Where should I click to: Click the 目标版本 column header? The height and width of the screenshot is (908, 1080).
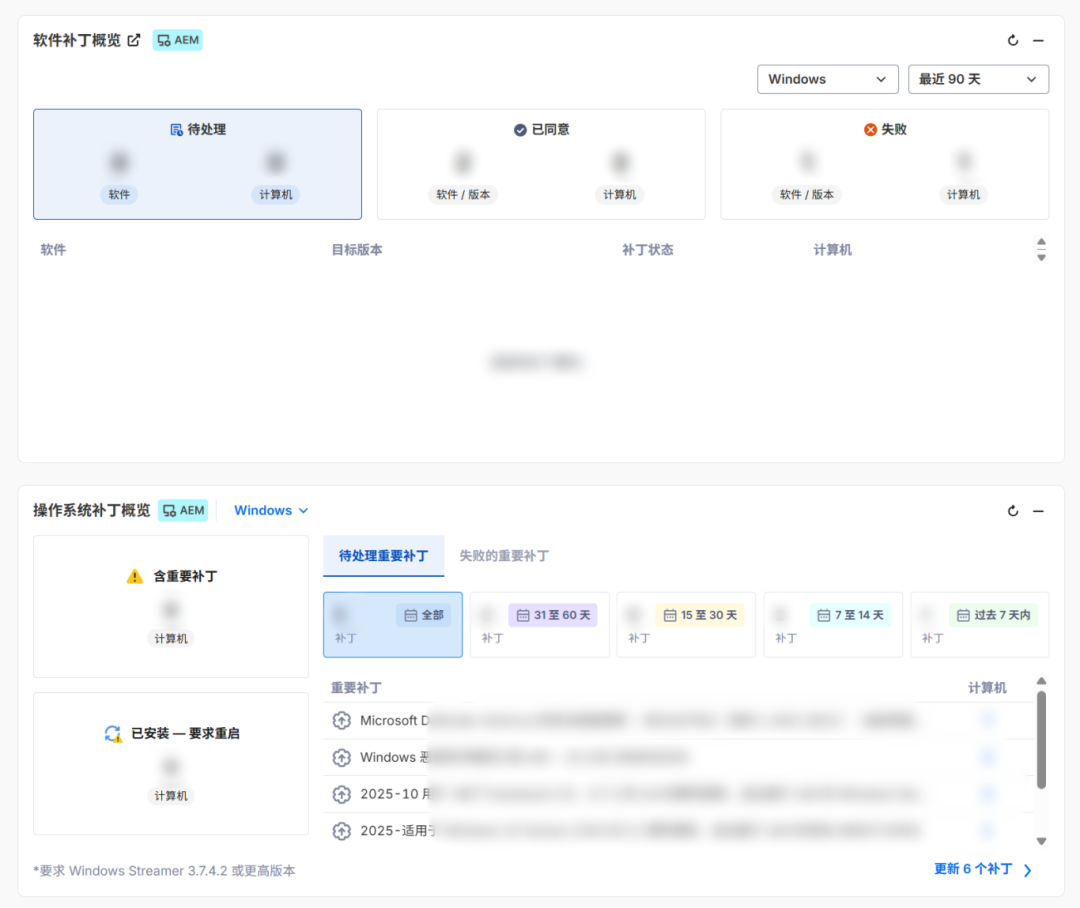(357, 250)
